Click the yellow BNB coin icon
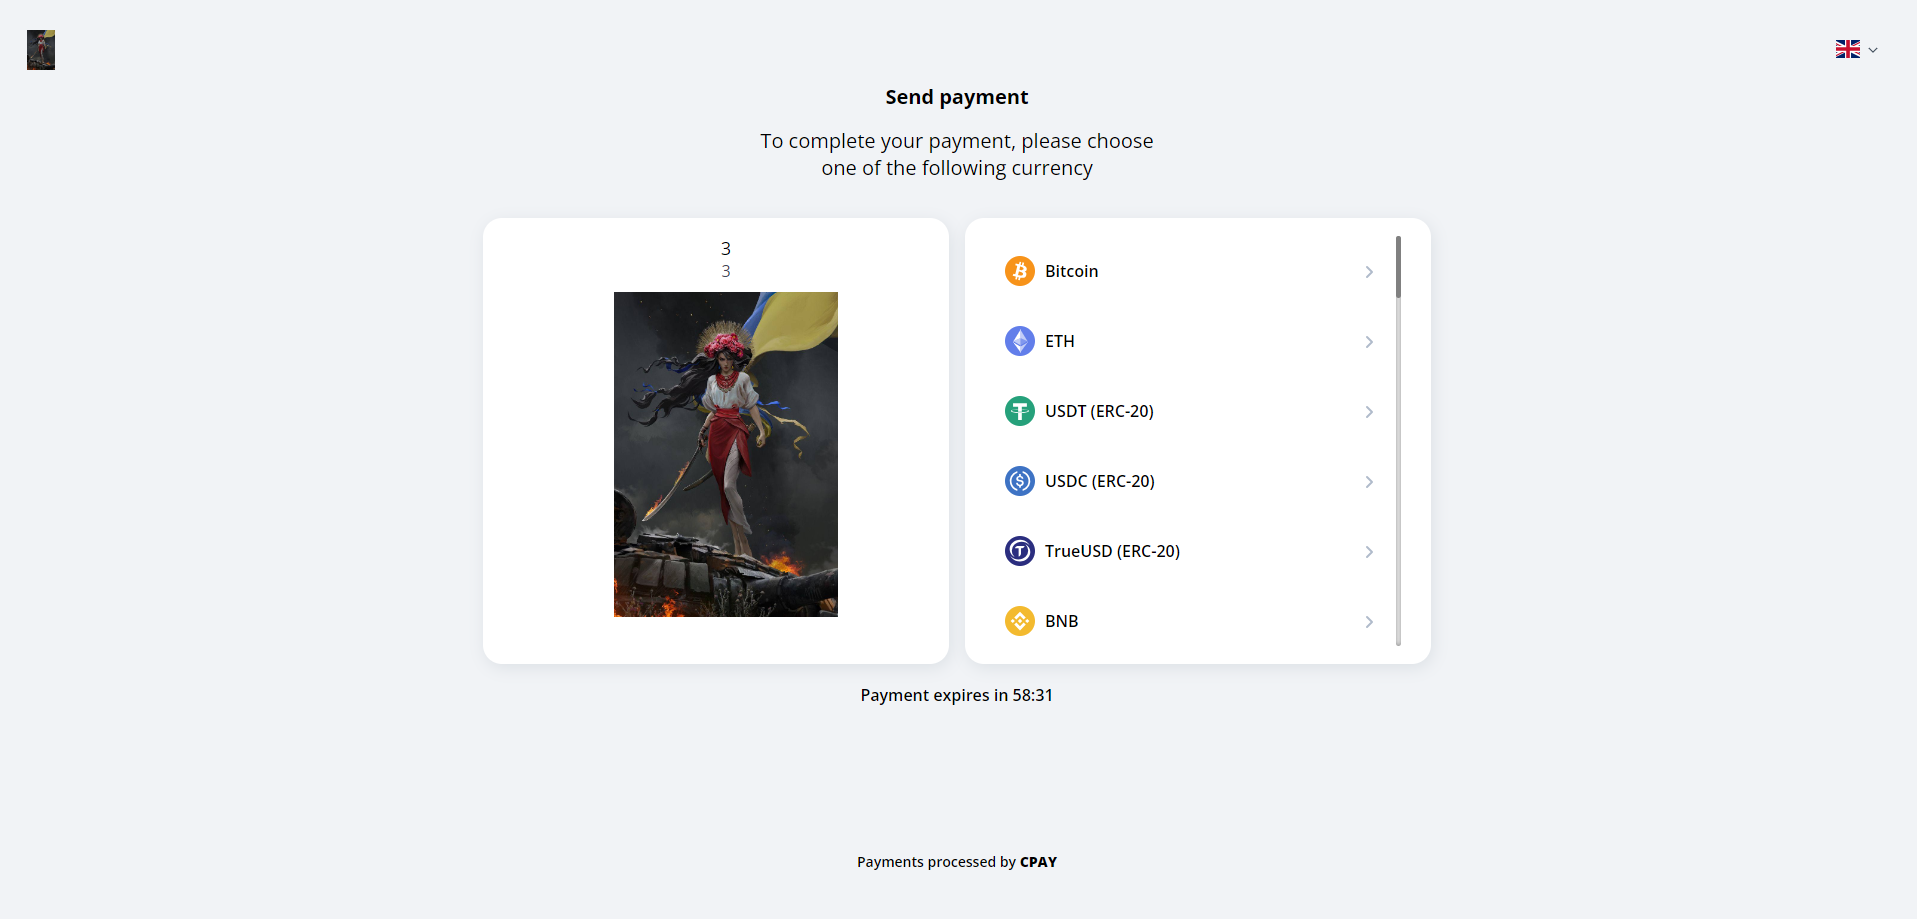Screen dimensions: 1917x919 coord(1019,621)
